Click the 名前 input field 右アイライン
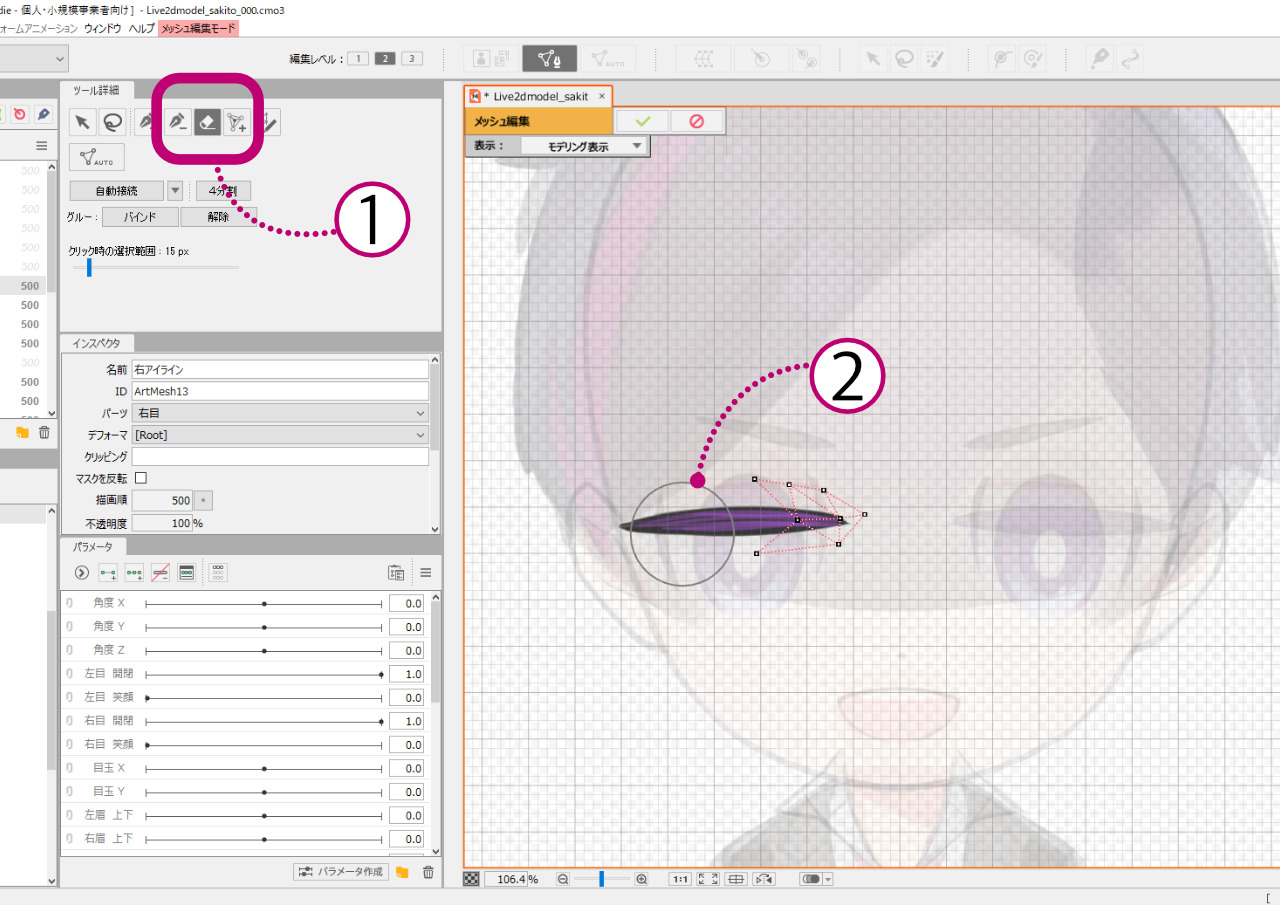1280x905 pixels. click(280, 369)
